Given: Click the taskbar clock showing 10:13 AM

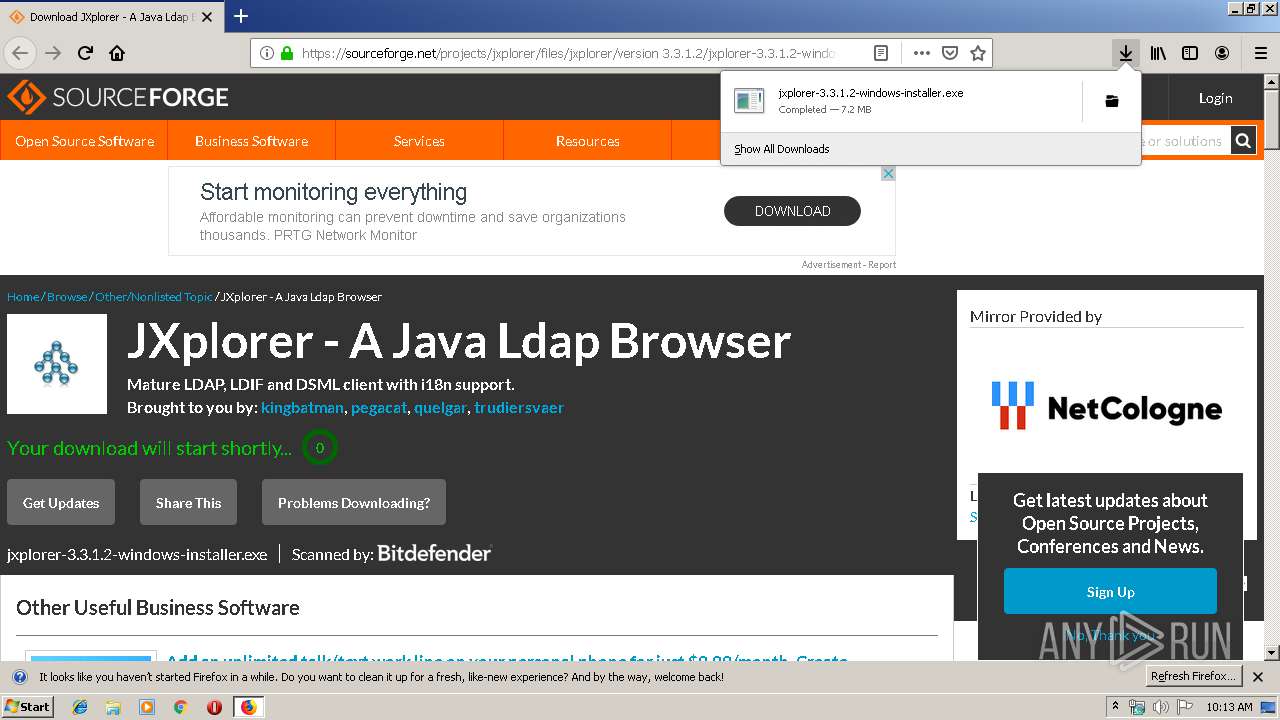Looking at the screenshot, I should pyautogui.click(x=1229, y=707).
